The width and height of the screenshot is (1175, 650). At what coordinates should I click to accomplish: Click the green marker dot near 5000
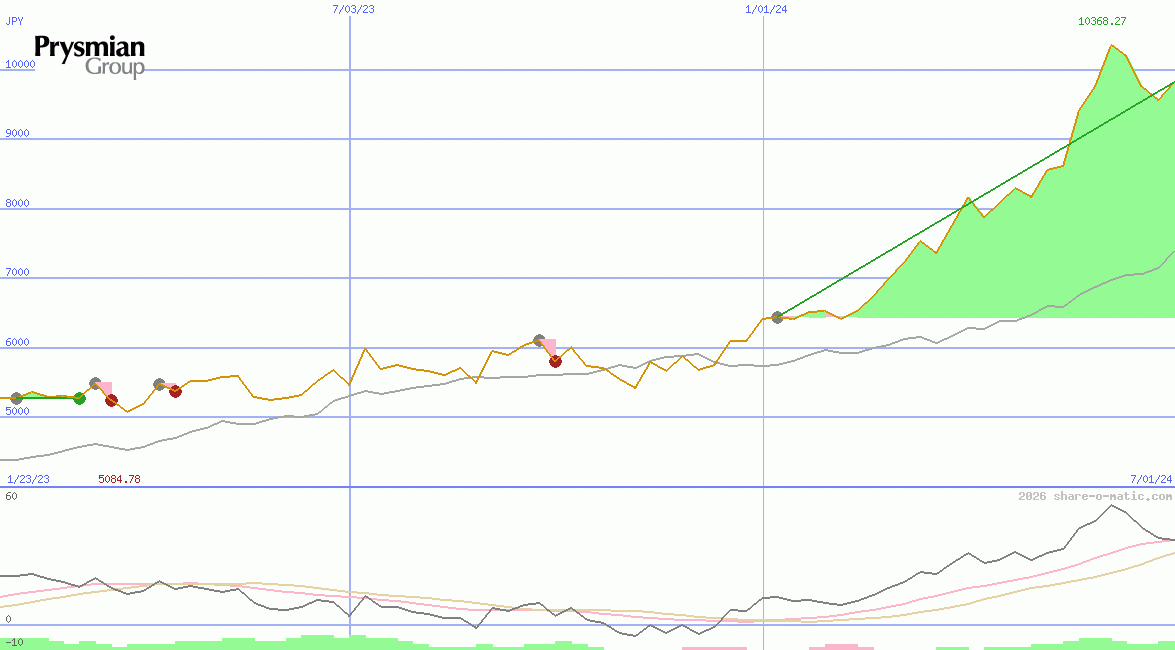80,398
